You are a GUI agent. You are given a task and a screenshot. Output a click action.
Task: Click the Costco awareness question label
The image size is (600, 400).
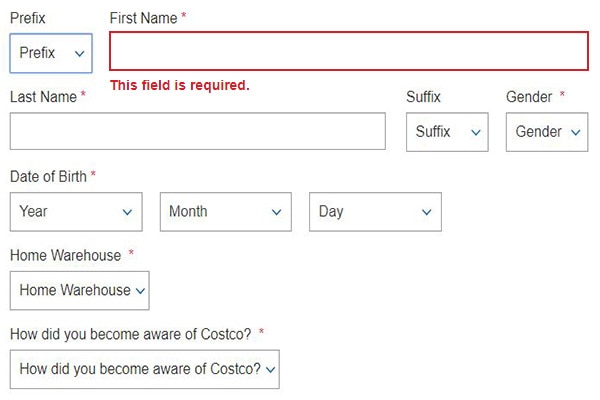click(130, 333)
